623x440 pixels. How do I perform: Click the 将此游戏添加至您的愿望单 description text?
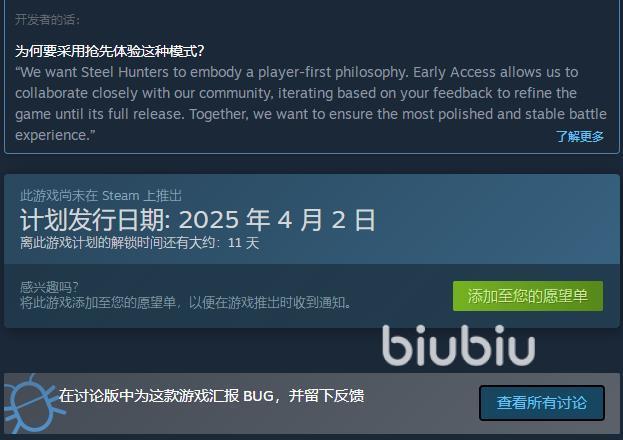click(186, 303)
